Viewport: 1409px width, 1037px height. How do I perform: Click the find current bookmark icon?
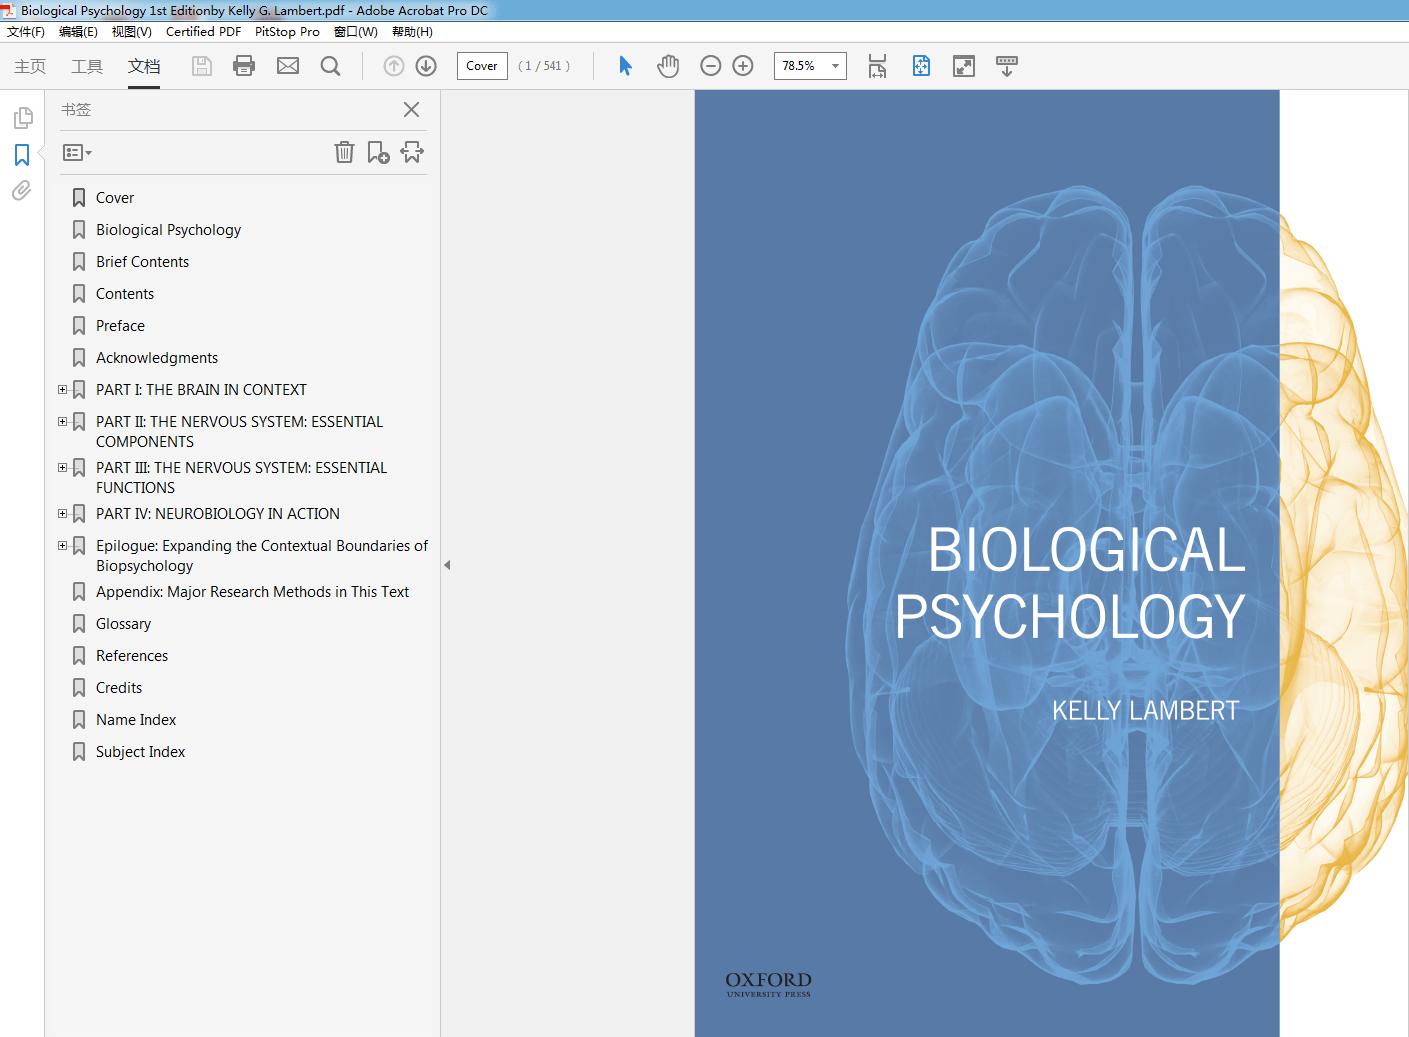point(412,152)
